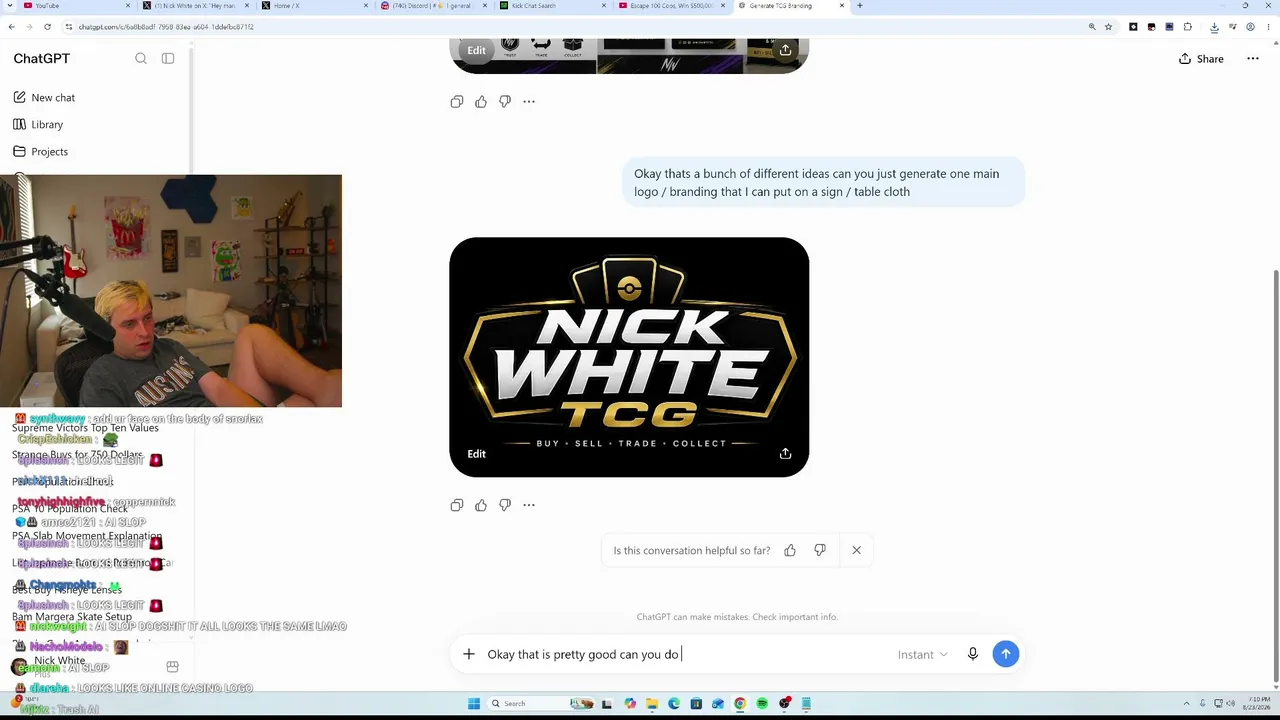Open the Nick White TCG generated image
Screen dimensions: 1280x720
[629, 357]
